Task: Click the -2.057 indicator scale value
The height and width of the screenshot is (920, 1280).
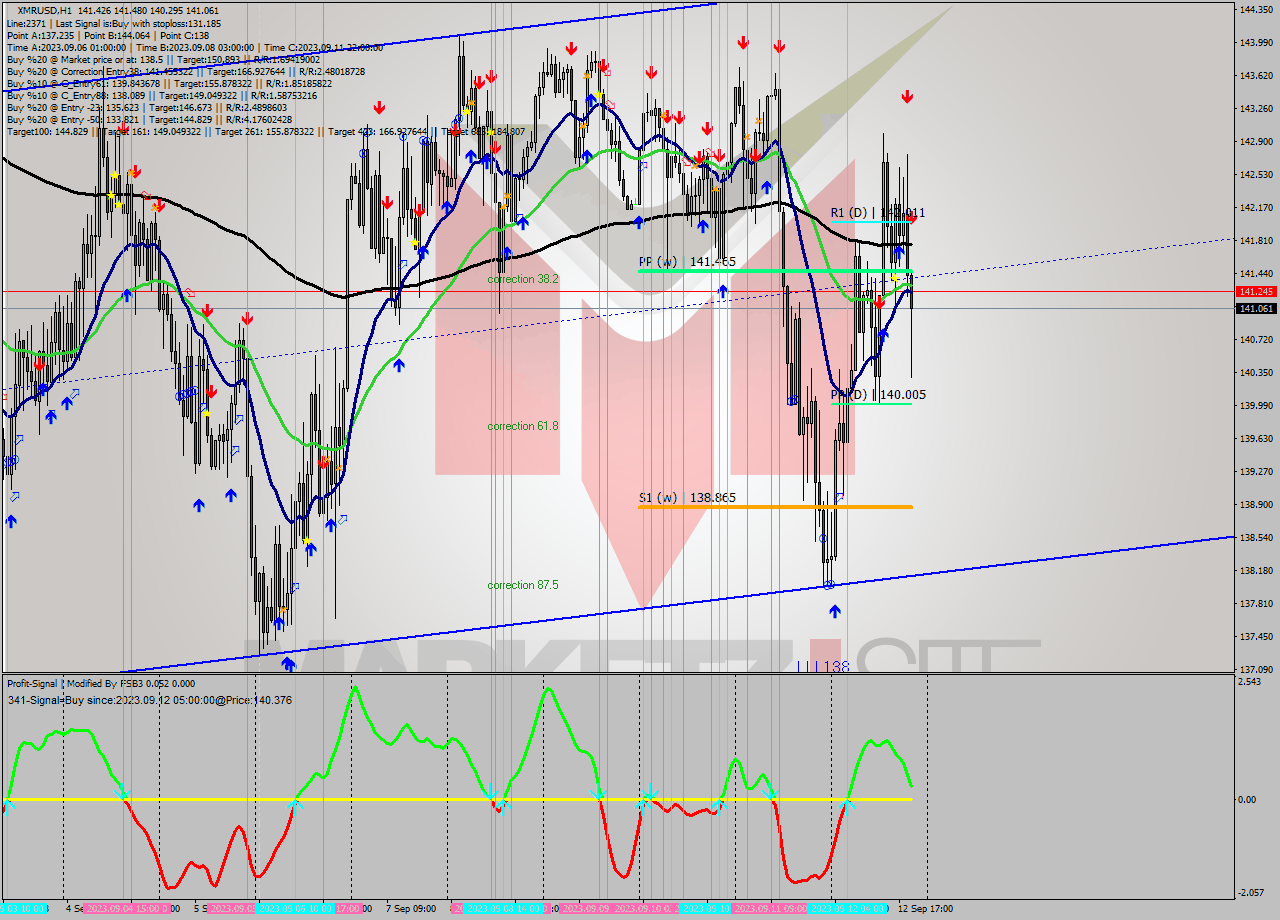Action: pyautogui.click(x=1251, y=893)
